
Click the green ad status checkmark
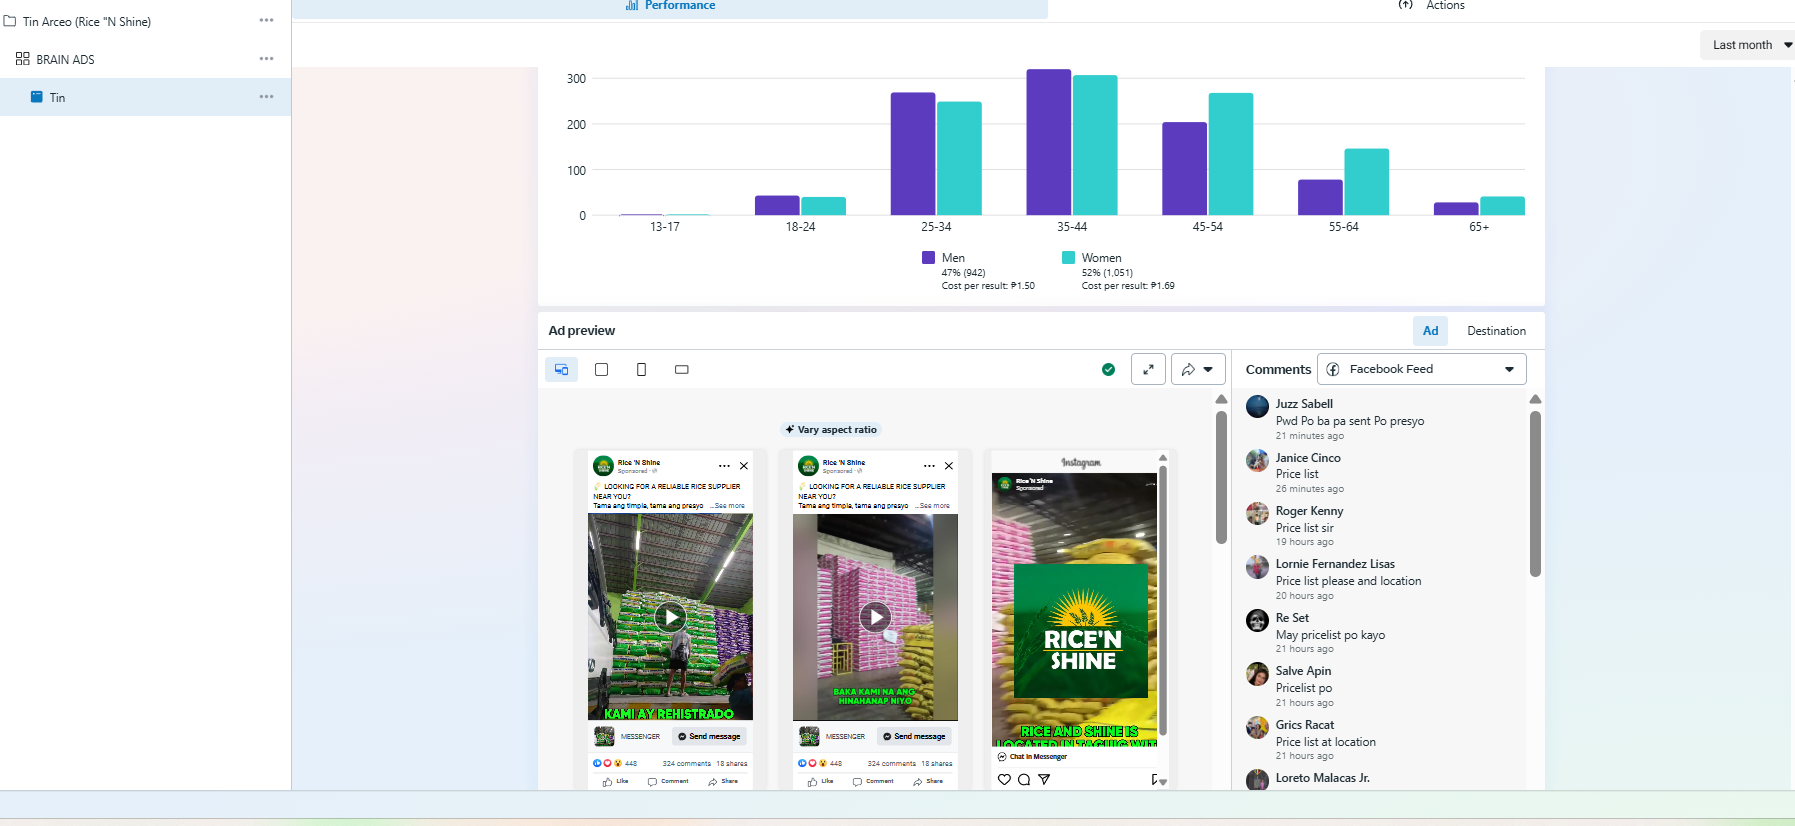point(1108,370)
